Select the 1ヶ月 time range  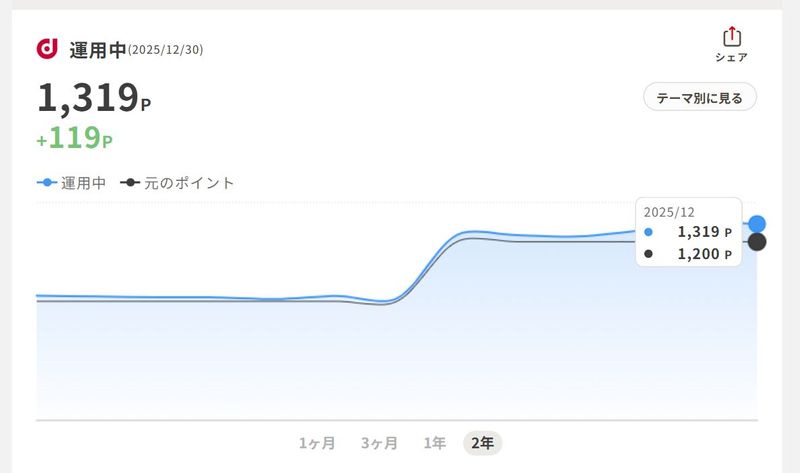(x=317, y=443)
